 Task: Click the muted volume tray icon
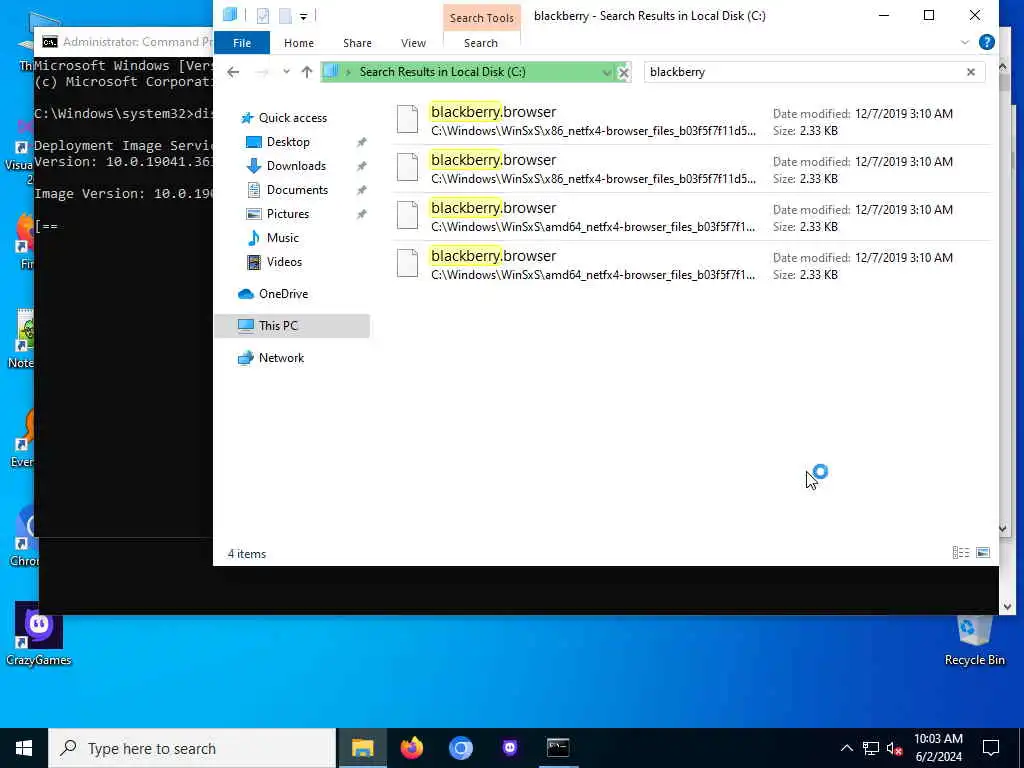(895, 748)
